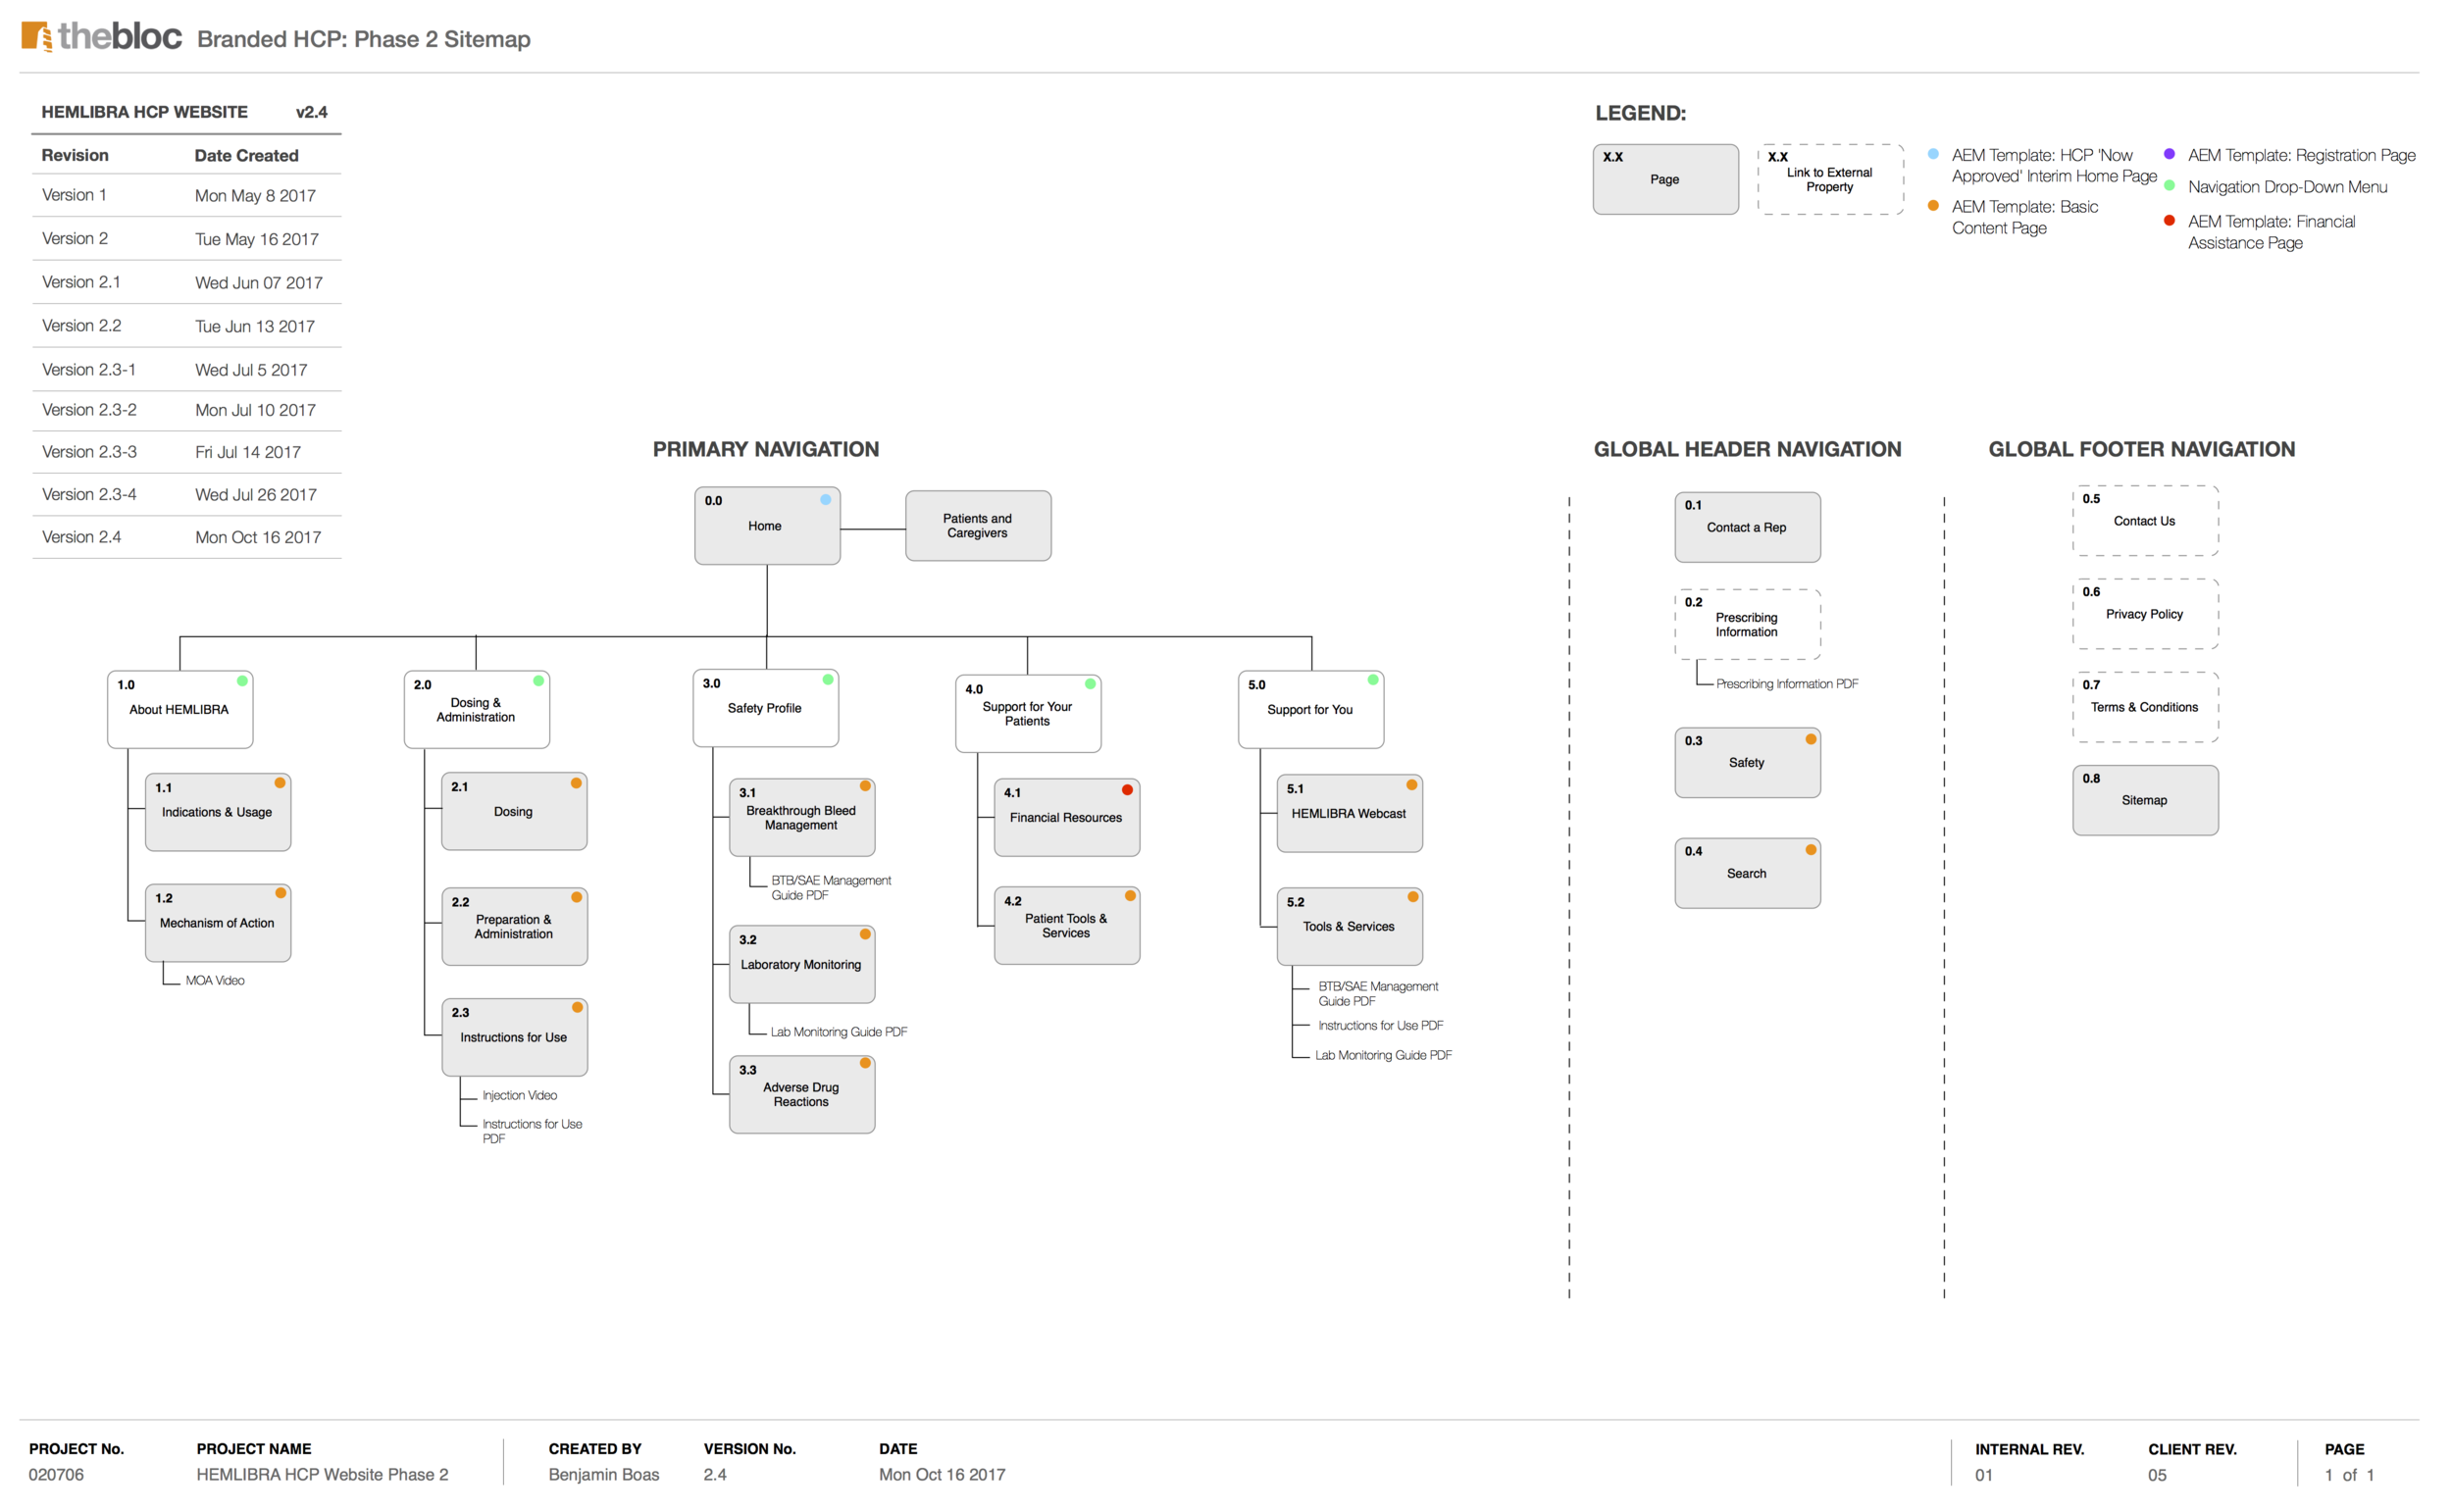This screenshot has height=1512, width=2452.
Task: Click orange Basic Content Page legend dot
Action: 1933,206
